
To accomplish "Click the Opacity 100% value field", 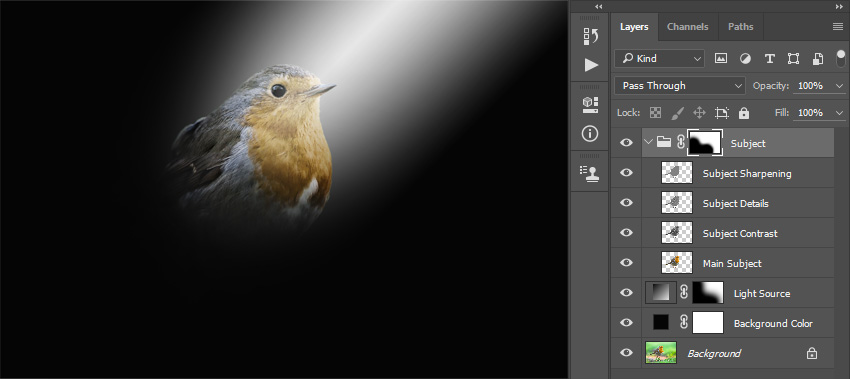I will [x=812, y=86].
